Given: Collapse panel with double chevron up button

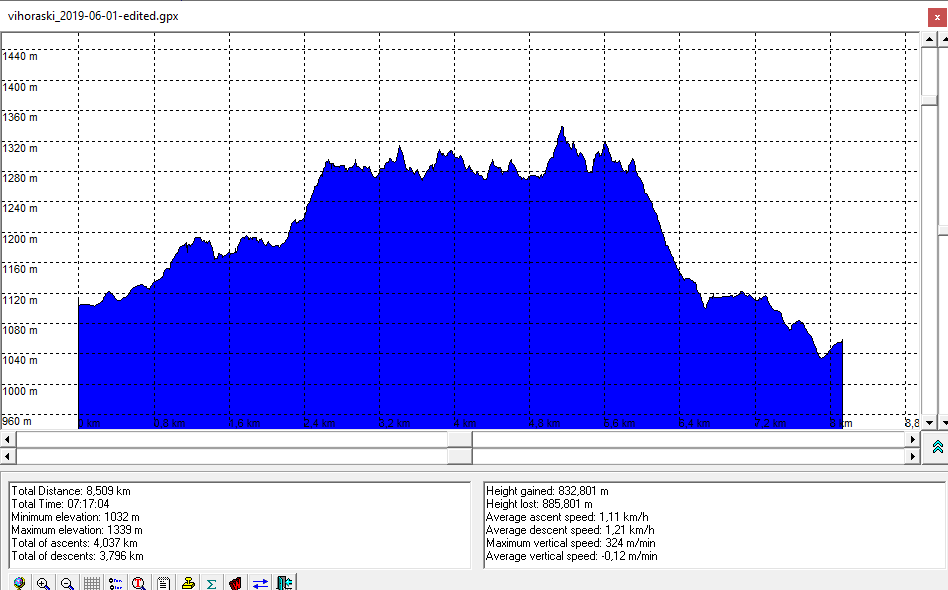Looking at the screenshot, I should 937,447.
